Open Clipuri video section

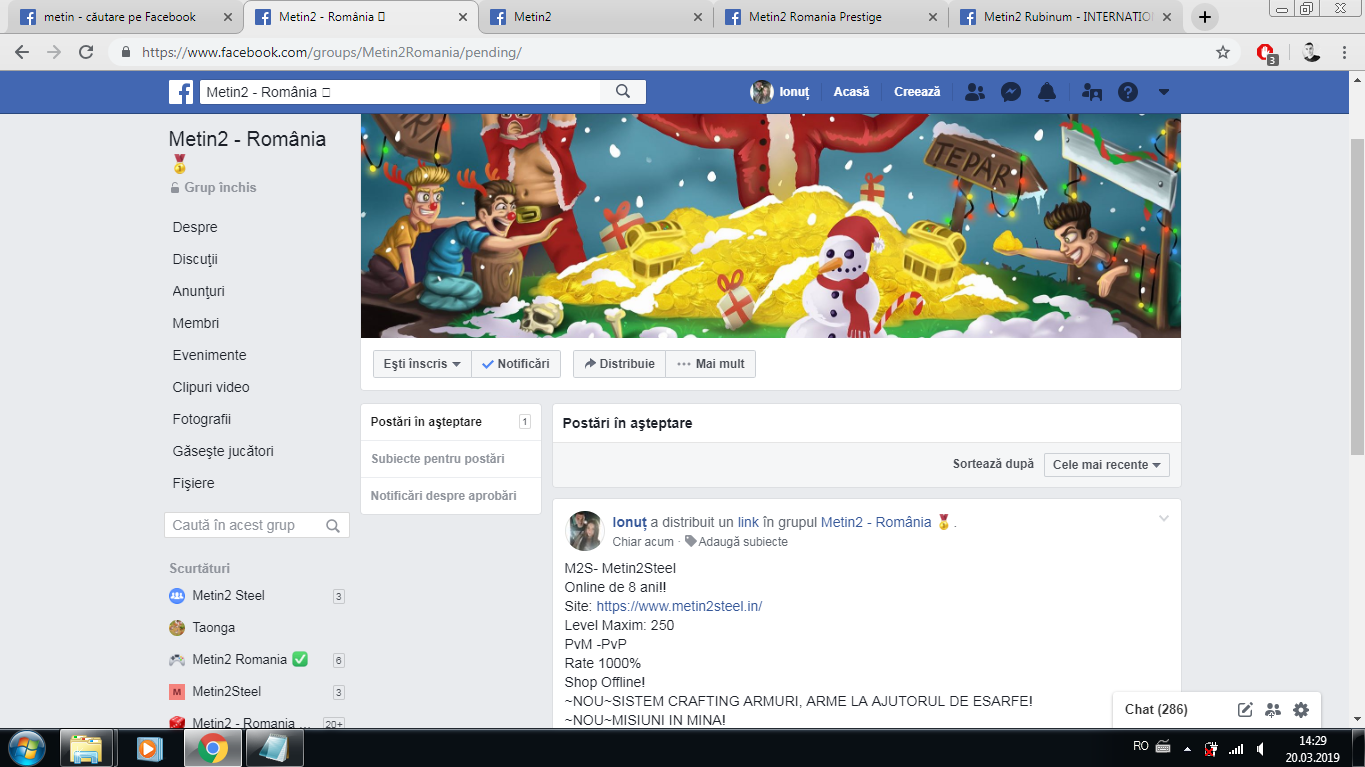tap(211, 387)
